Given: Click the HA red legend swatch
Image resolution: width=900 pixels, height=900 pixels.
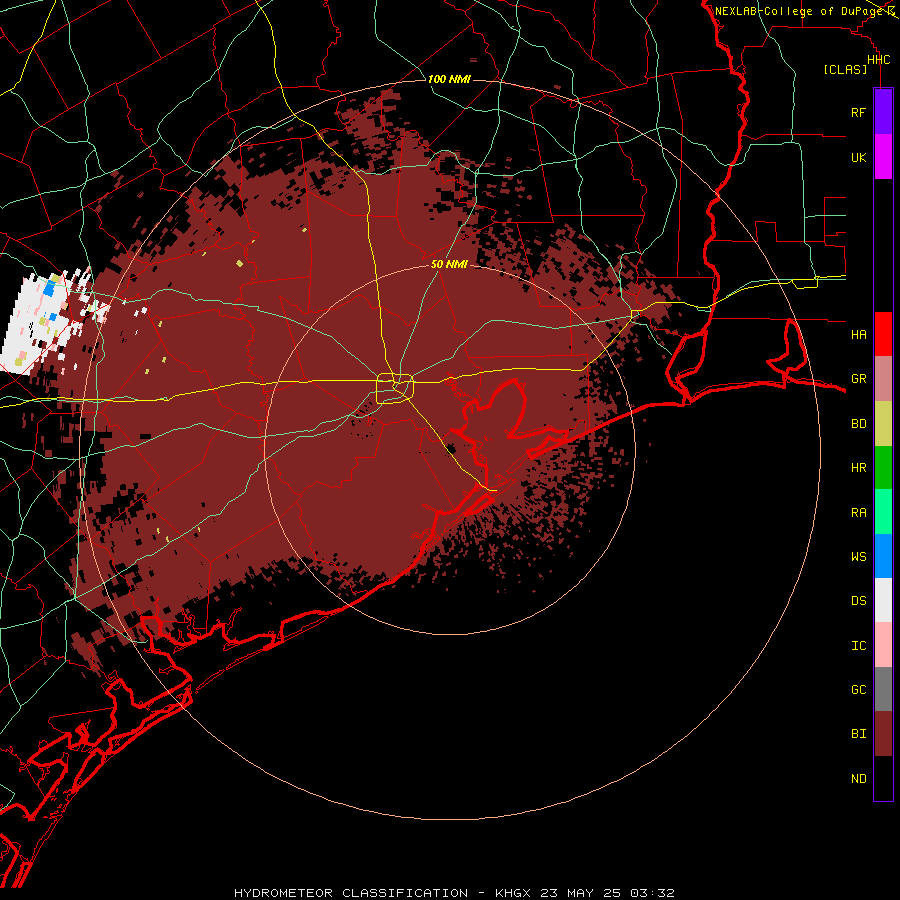Looking at the screenshot, I should pyautogui.click(x=883, y=334).
